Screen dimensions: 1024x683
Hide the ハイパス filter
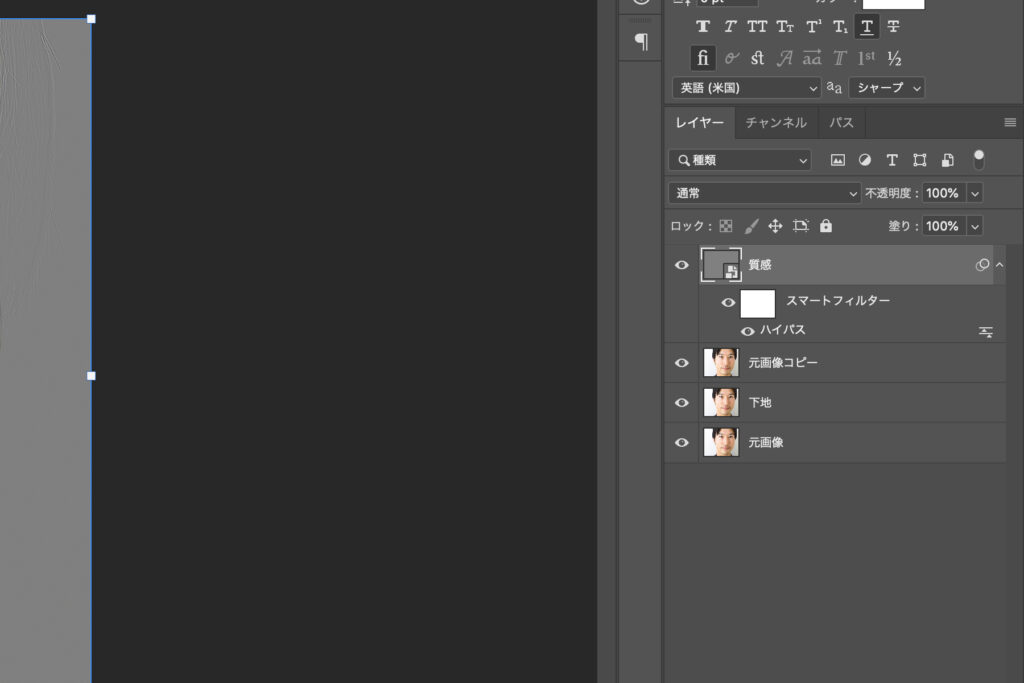(x=747, y=332)
